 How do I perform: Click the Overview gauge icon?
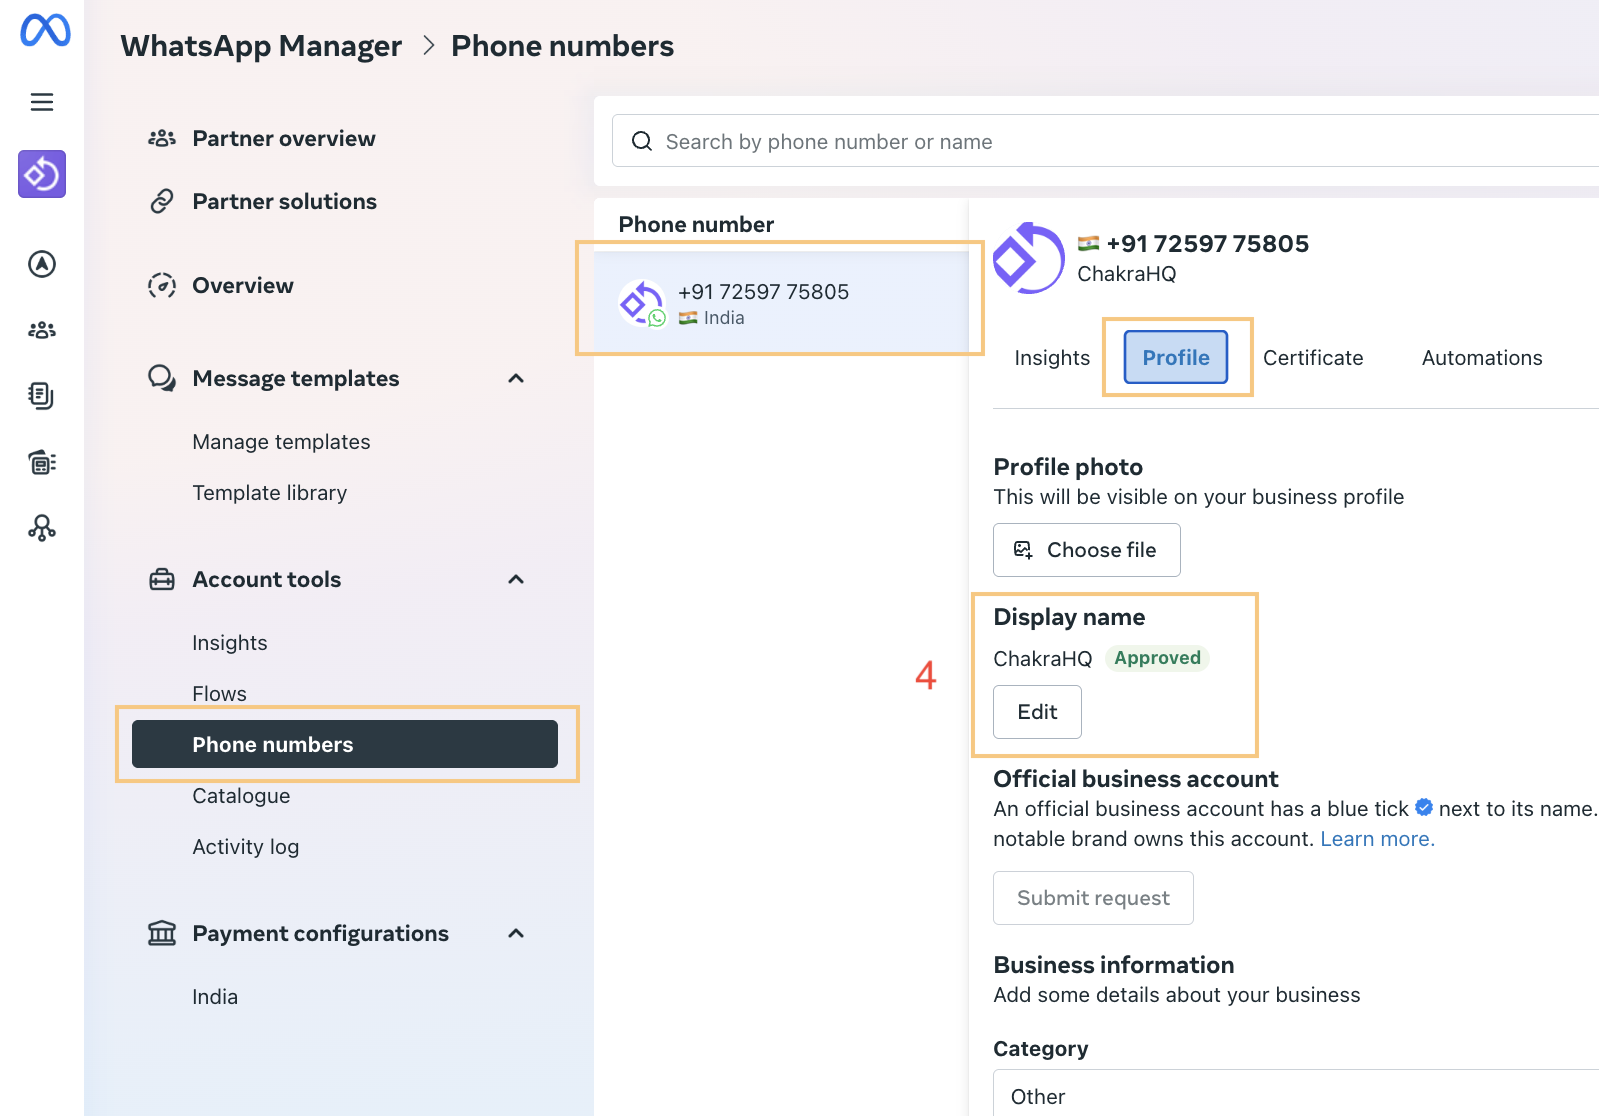pos(162,285)
